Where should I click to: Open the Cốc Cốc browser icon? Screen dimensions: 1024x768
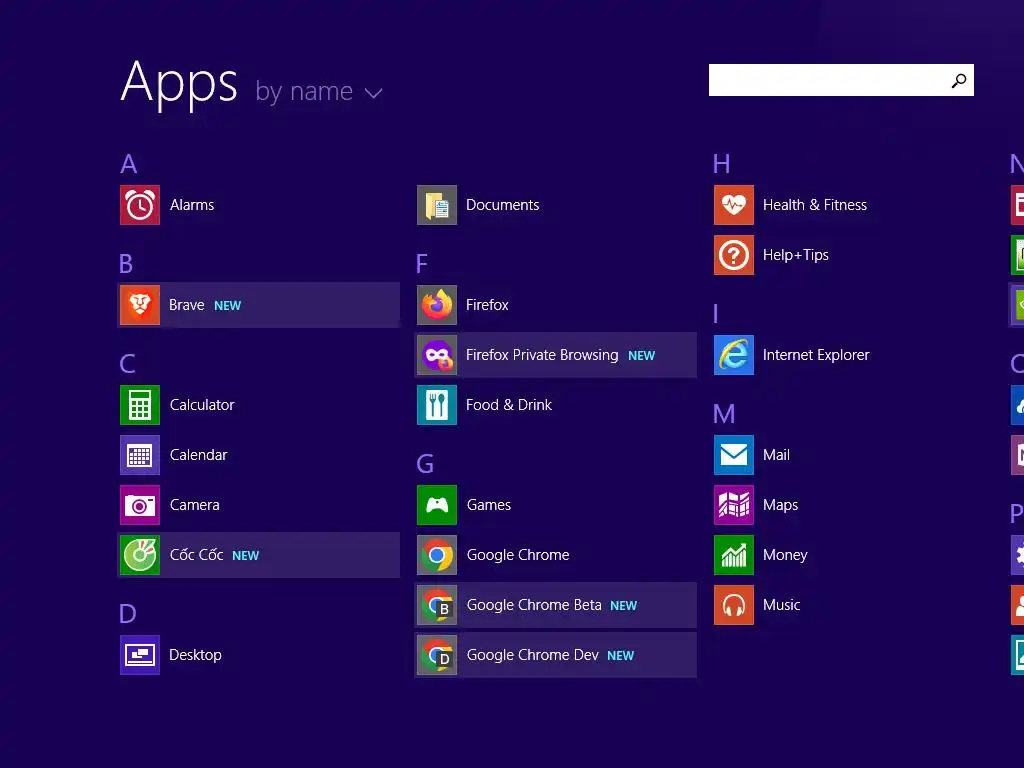pyautogui.click(x=140, y=555)
